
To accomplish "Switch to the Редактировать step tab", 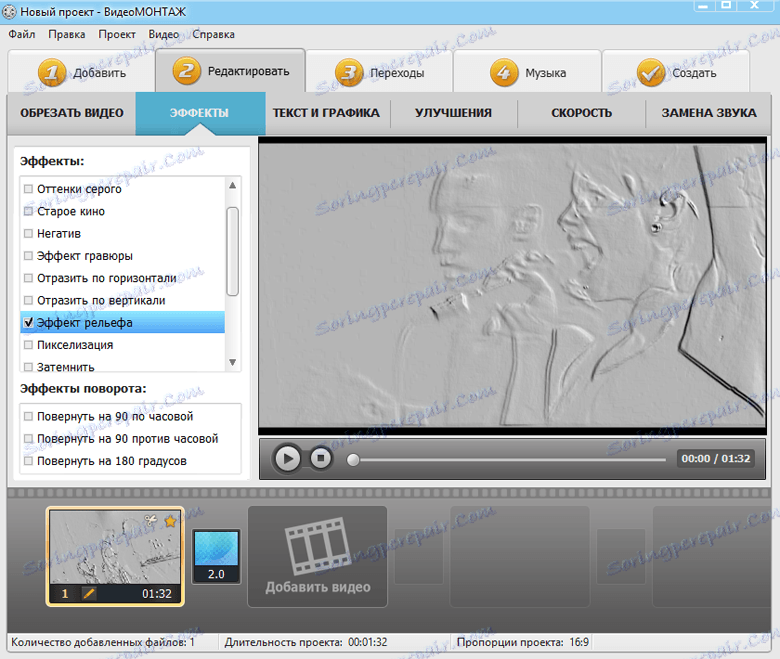I will pos(230,71).
